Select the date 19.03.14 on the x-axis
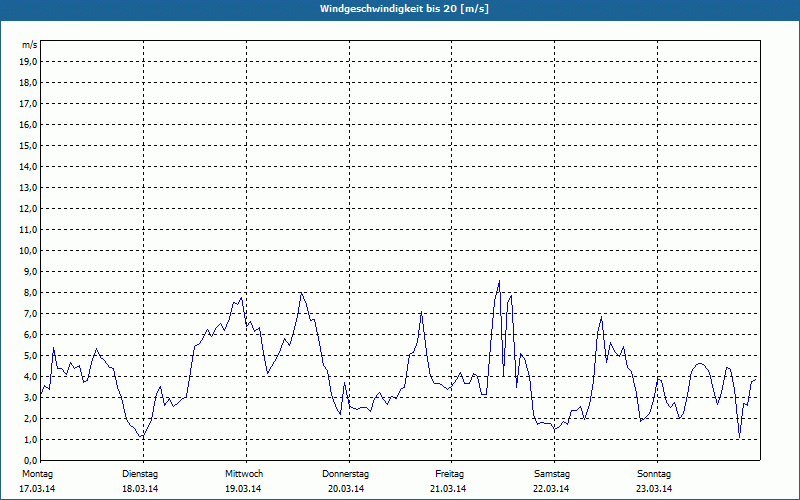Image resolution: width=800 pixels, height=500 pixels. coord(244,489)
